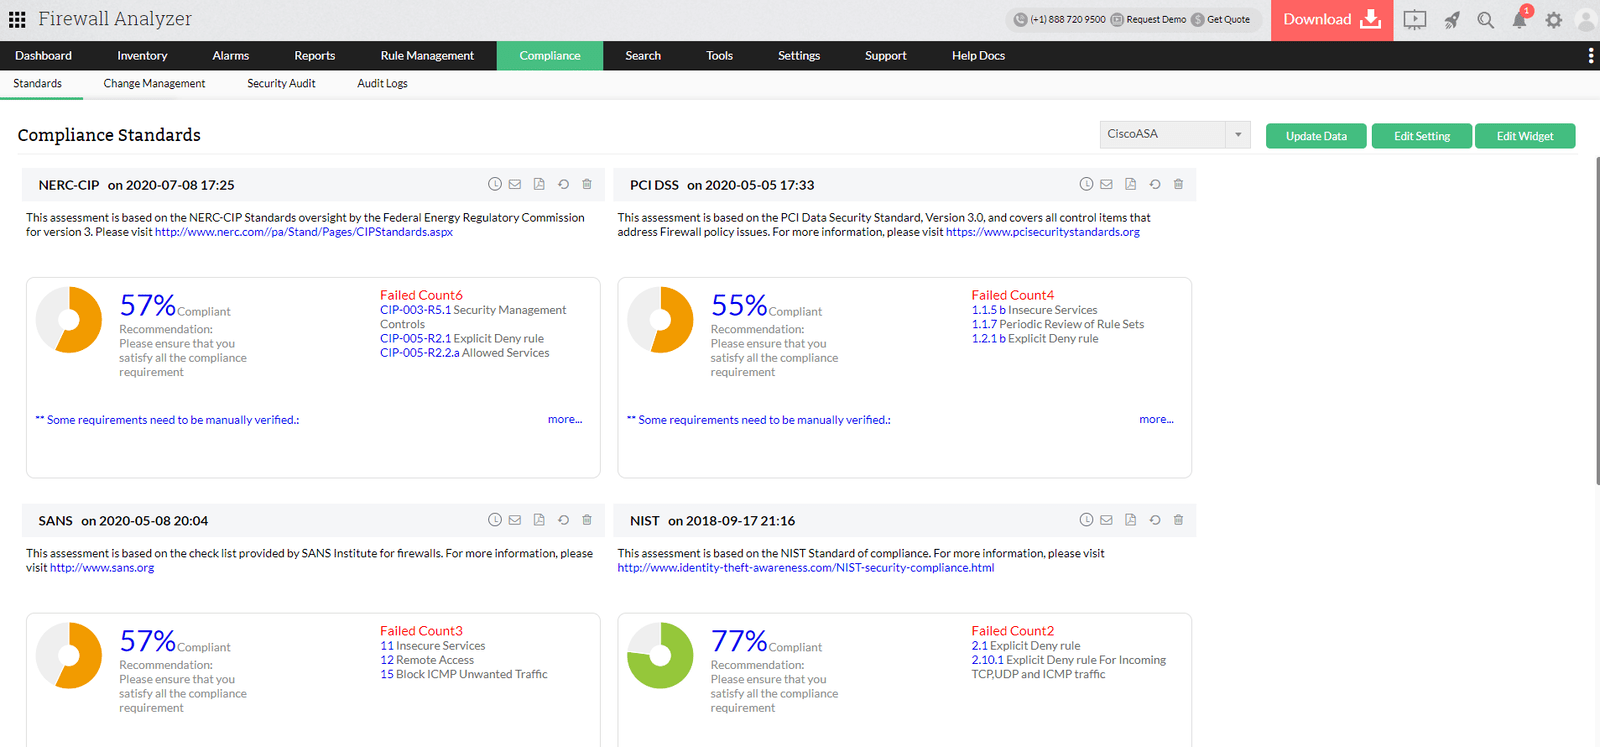Click the Update Data button
Image resolution: width=1600 pixels, height=747 pixels.
click(1316, 136)
